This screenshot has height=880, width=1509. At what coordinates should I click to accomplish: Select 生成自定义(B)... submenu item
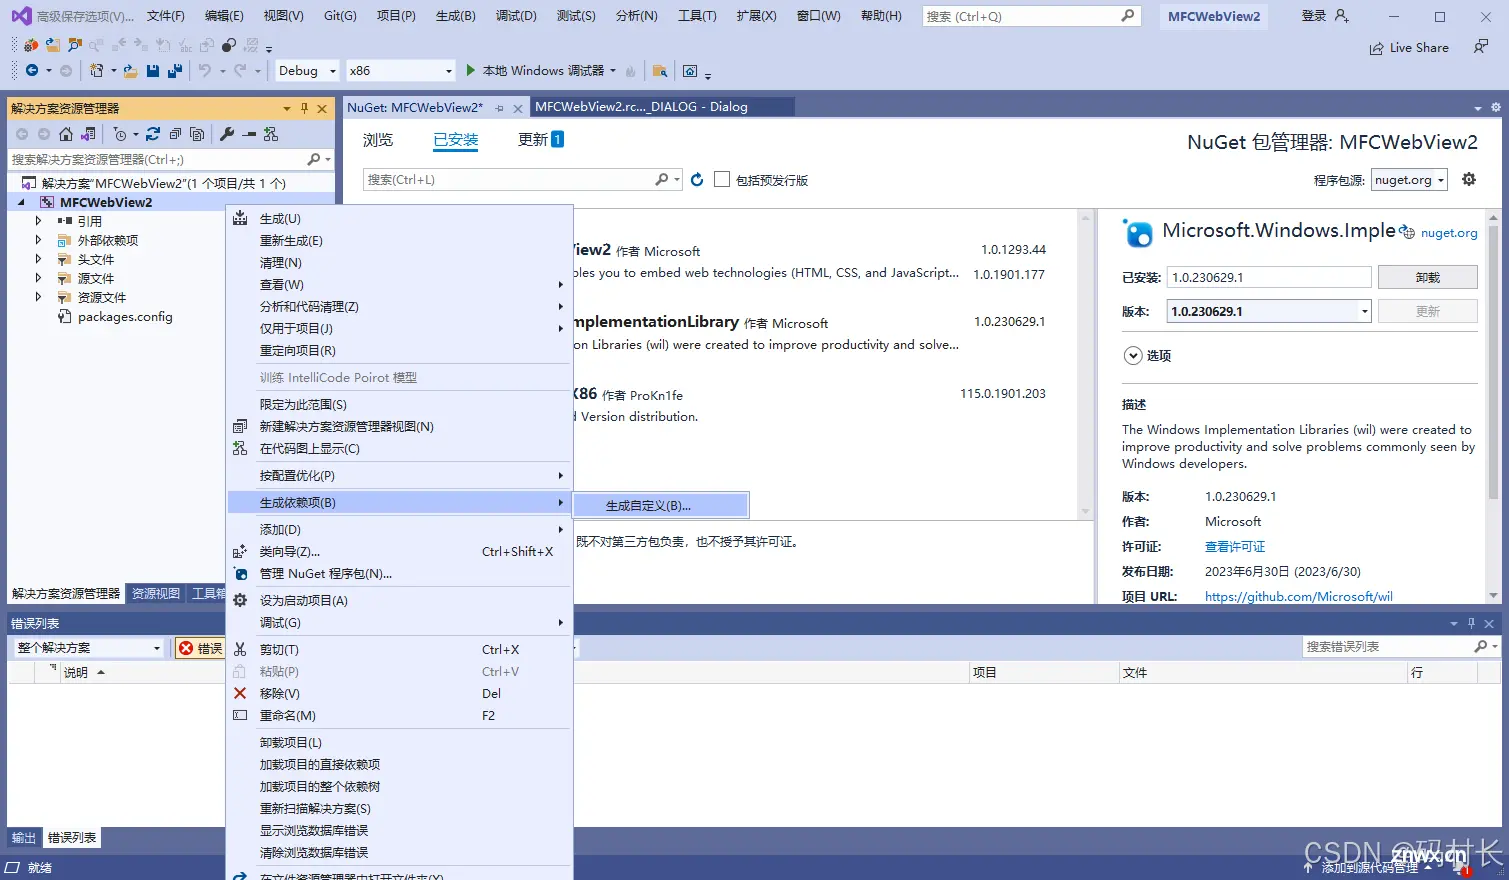click(661, 505)
